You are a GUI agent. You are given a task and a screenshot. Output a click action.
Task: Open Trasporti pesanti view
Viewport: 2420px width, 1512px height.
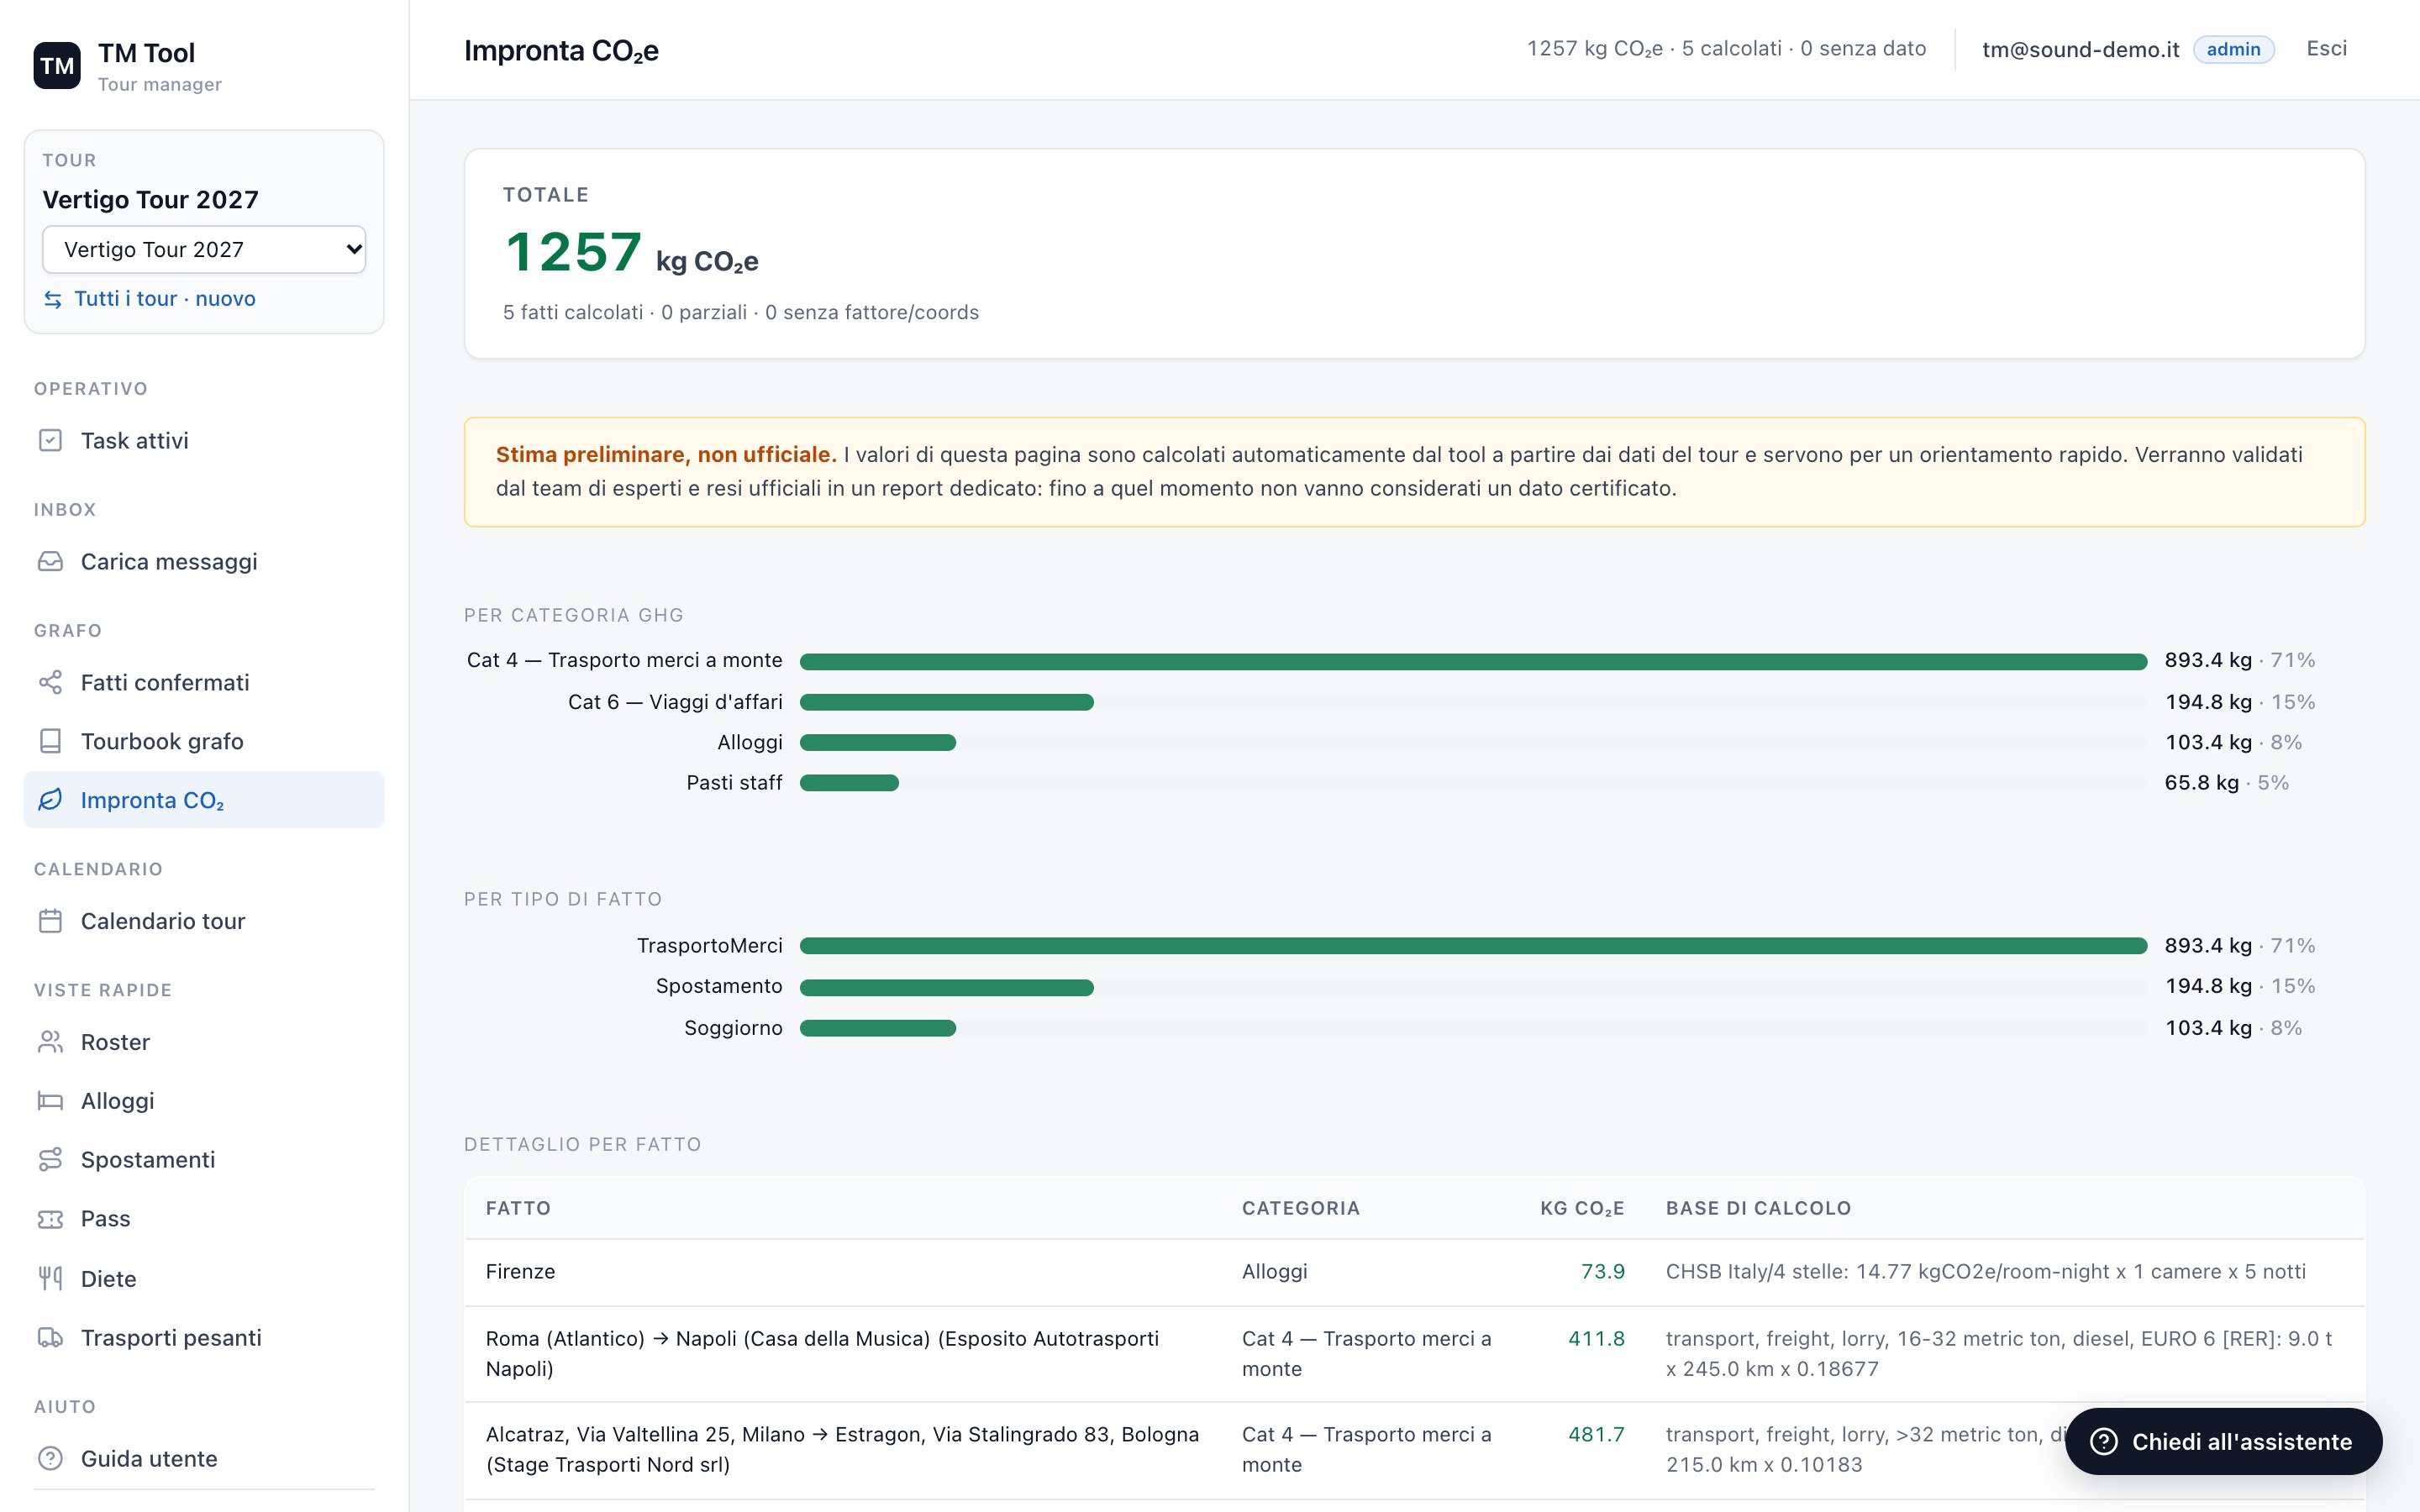204,1338
